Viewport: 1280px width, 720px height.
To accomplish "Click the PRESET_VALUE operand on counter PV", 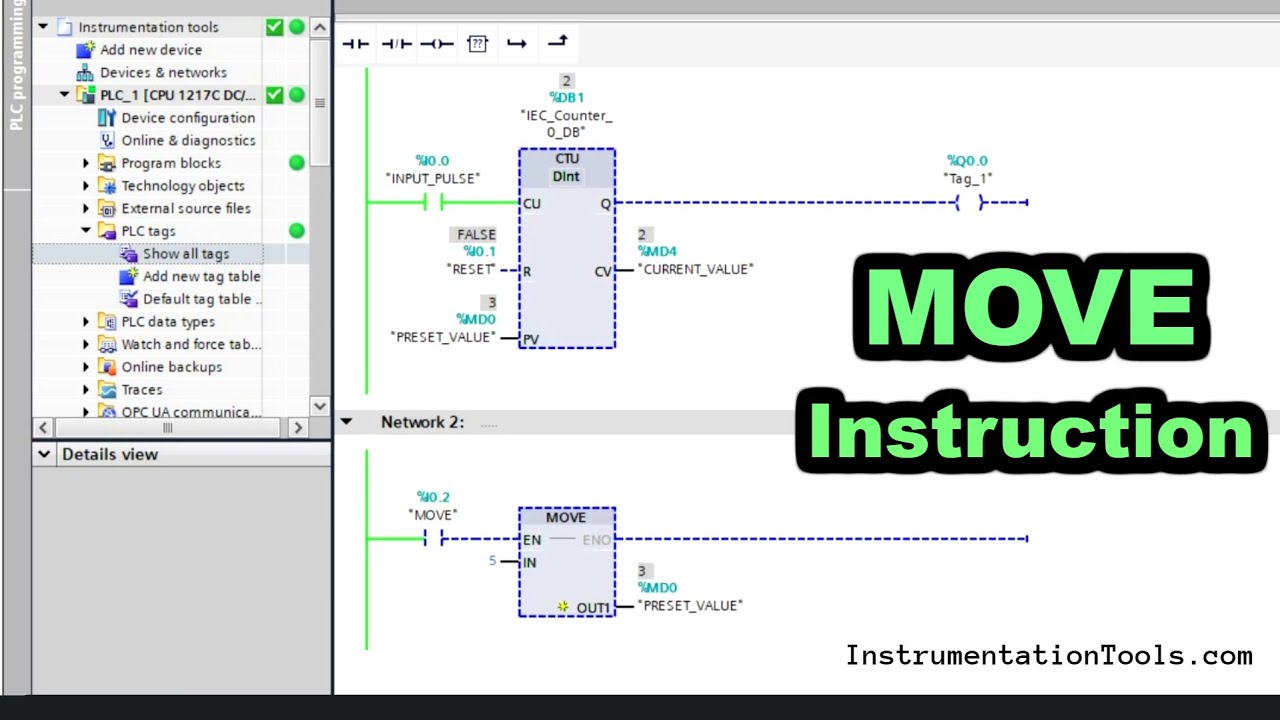I will [x=441, y=337].
